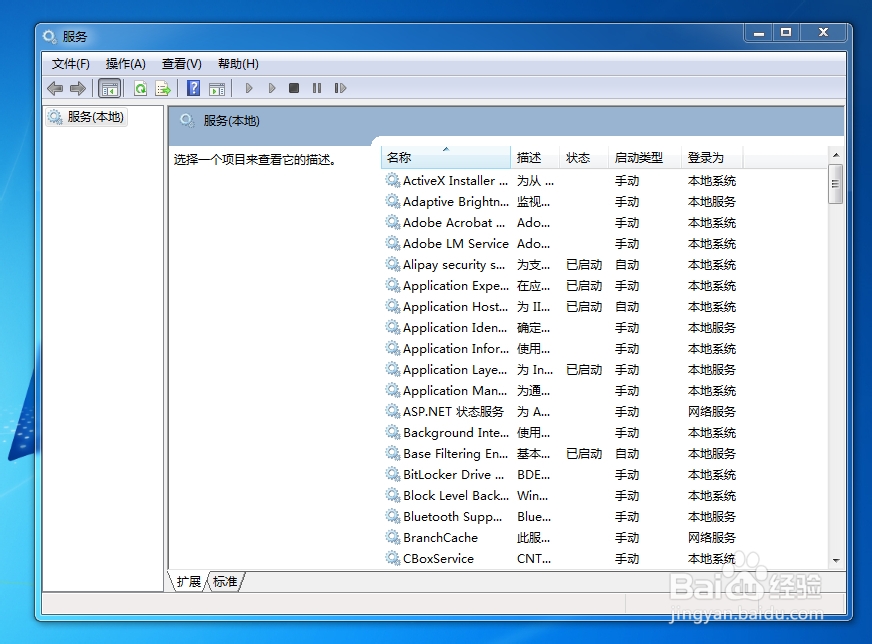
Task: Click the Export List toolbar icon
Action: 163,88
